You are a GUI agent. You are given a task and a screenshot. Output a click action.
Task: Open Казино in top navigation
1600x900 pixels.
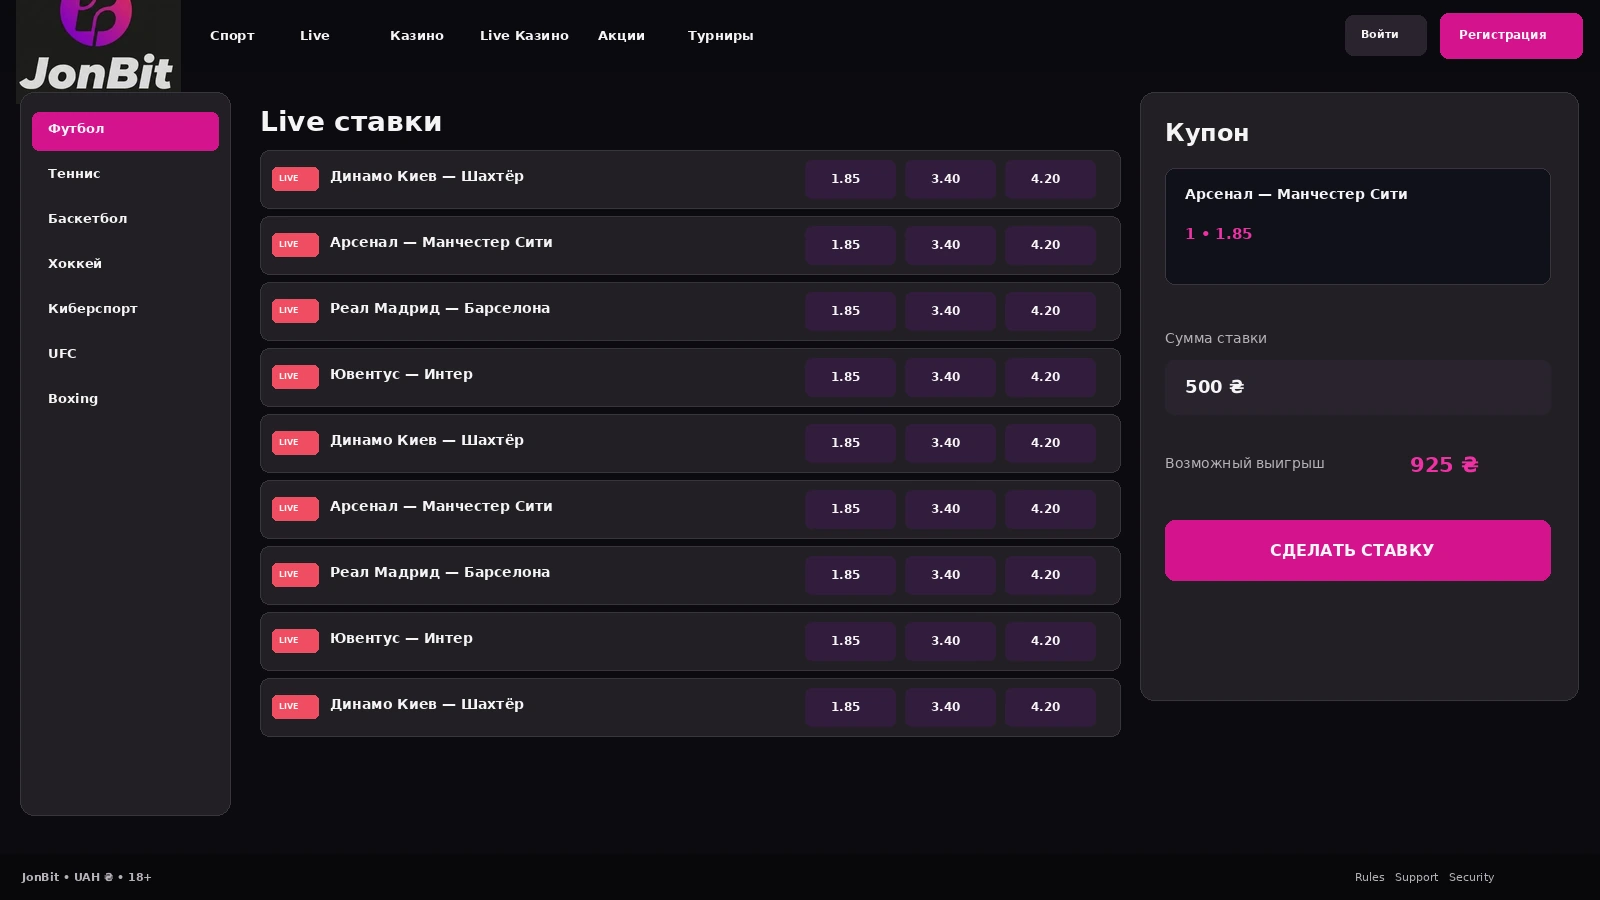417,36
